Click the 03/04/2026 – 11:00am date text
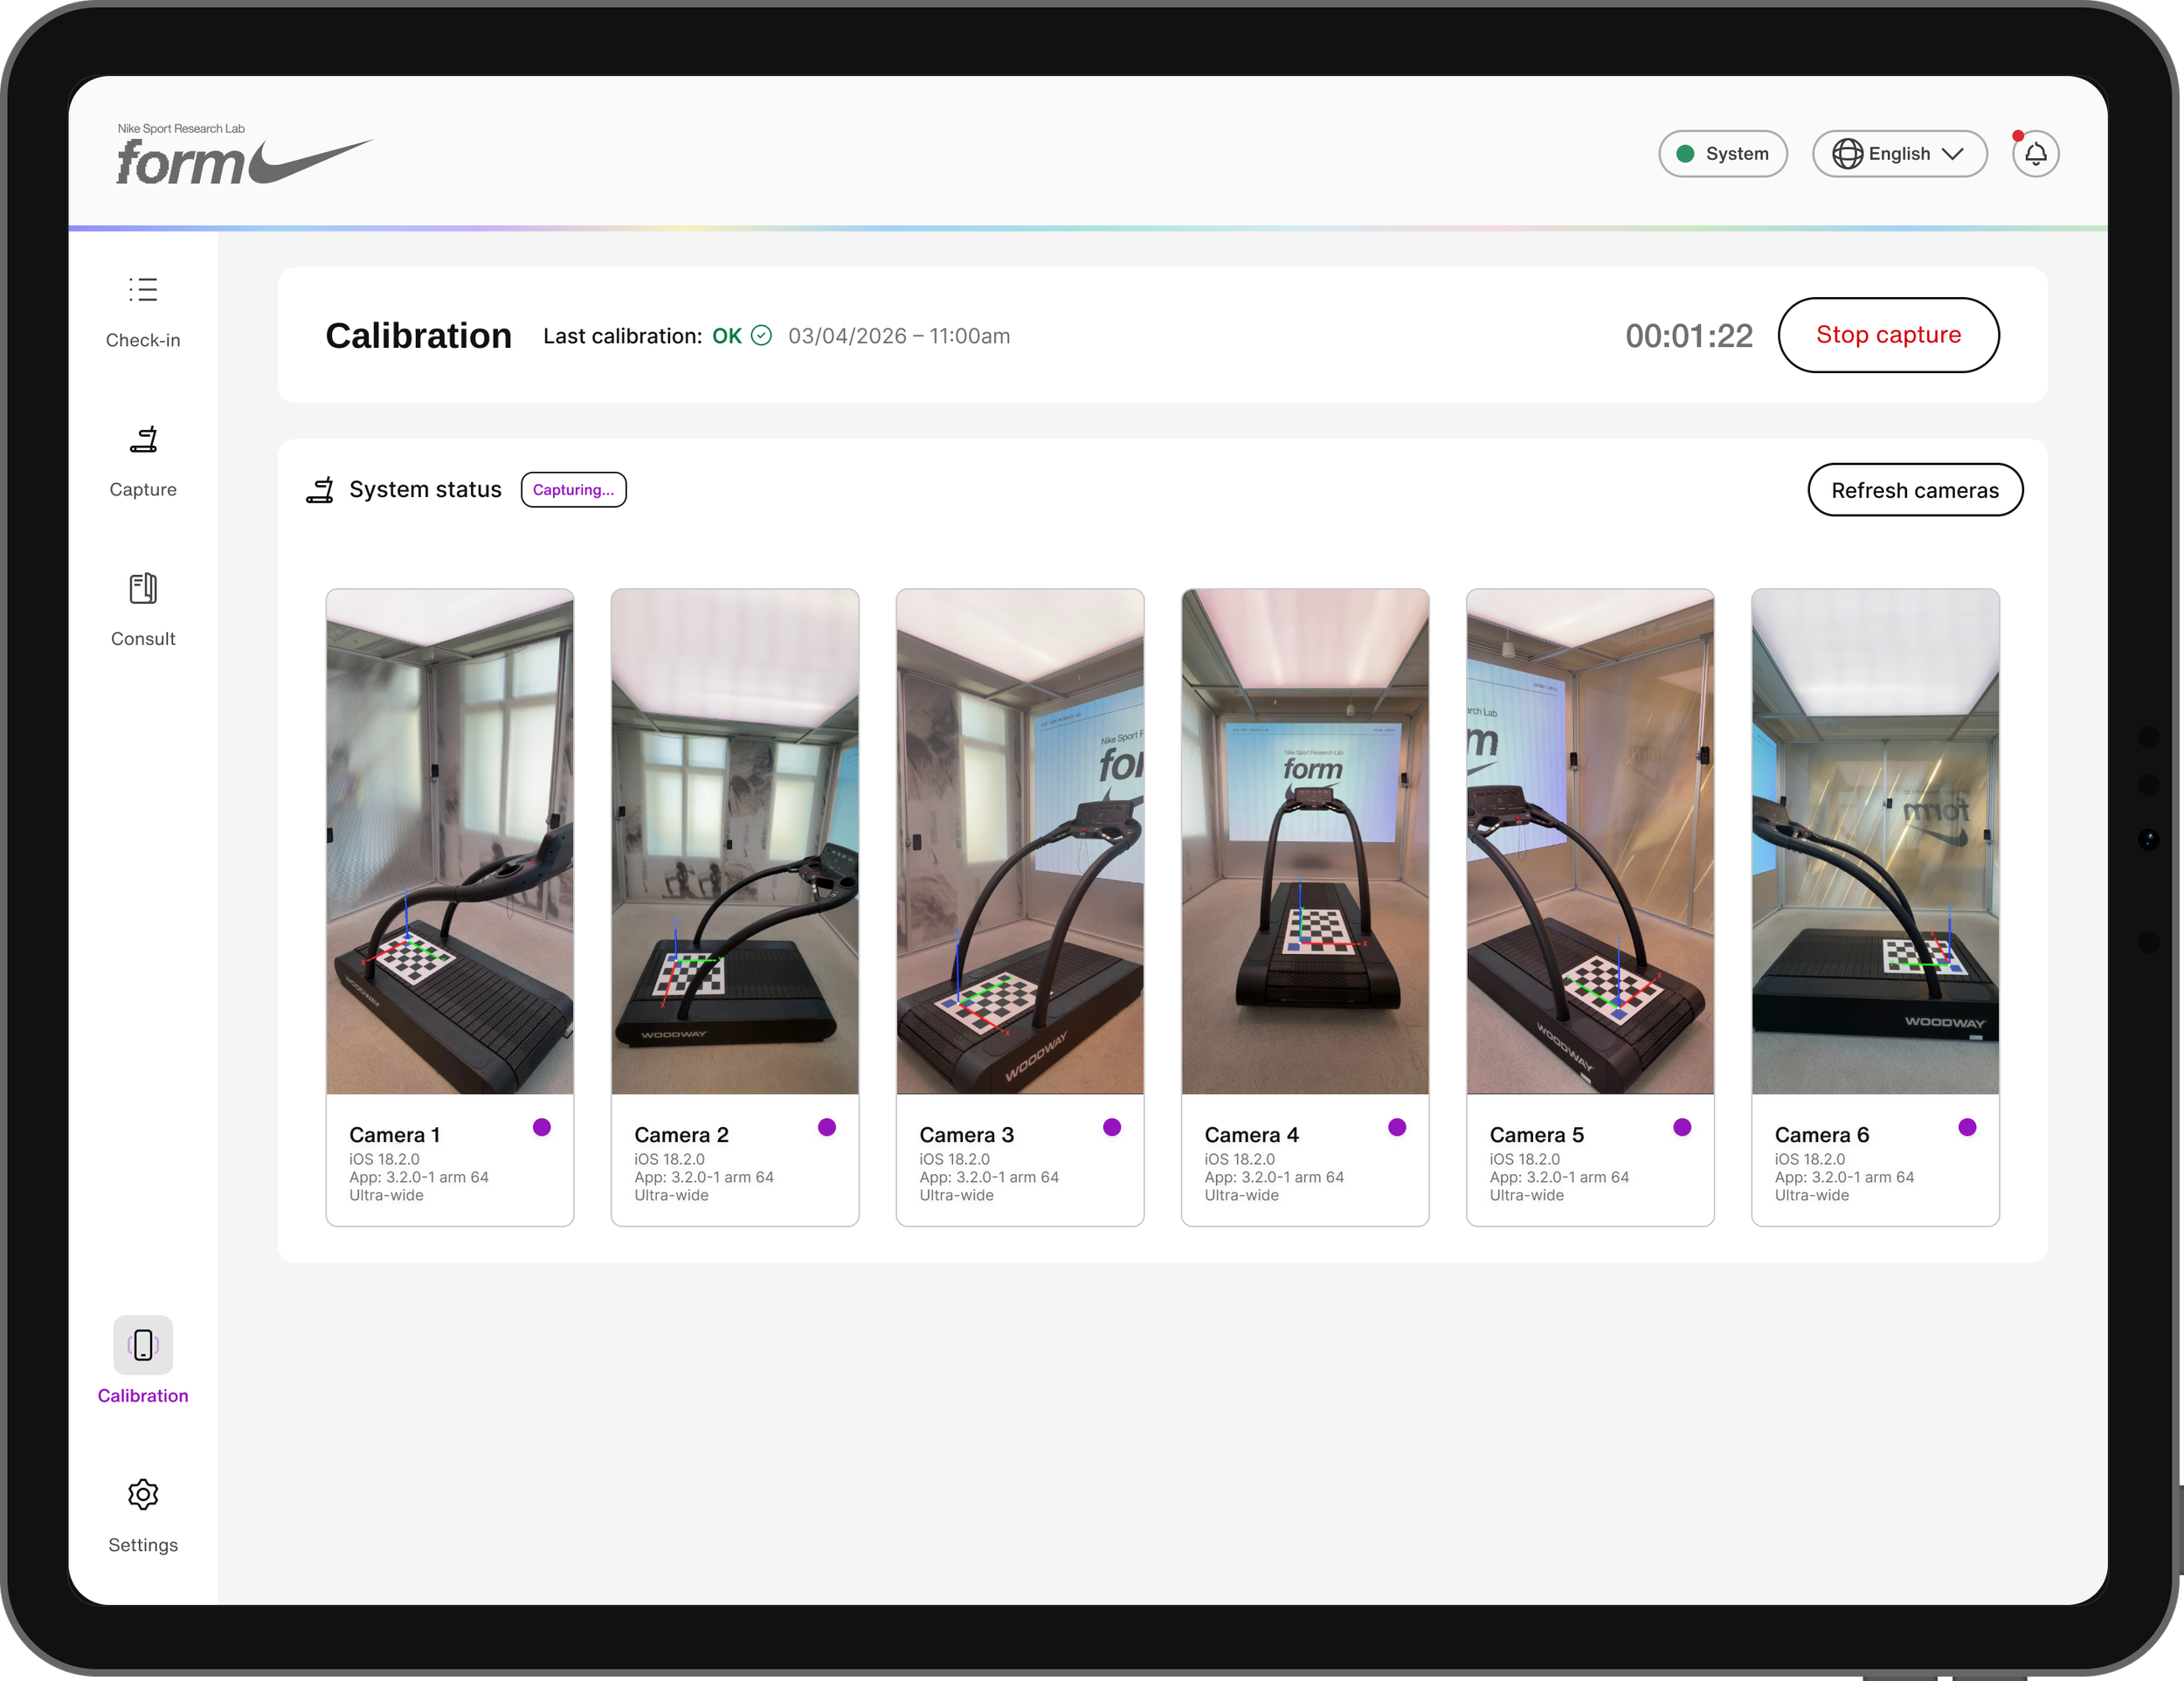Viewport: 2184px width, 1681px height. click(x=899, y=336)
